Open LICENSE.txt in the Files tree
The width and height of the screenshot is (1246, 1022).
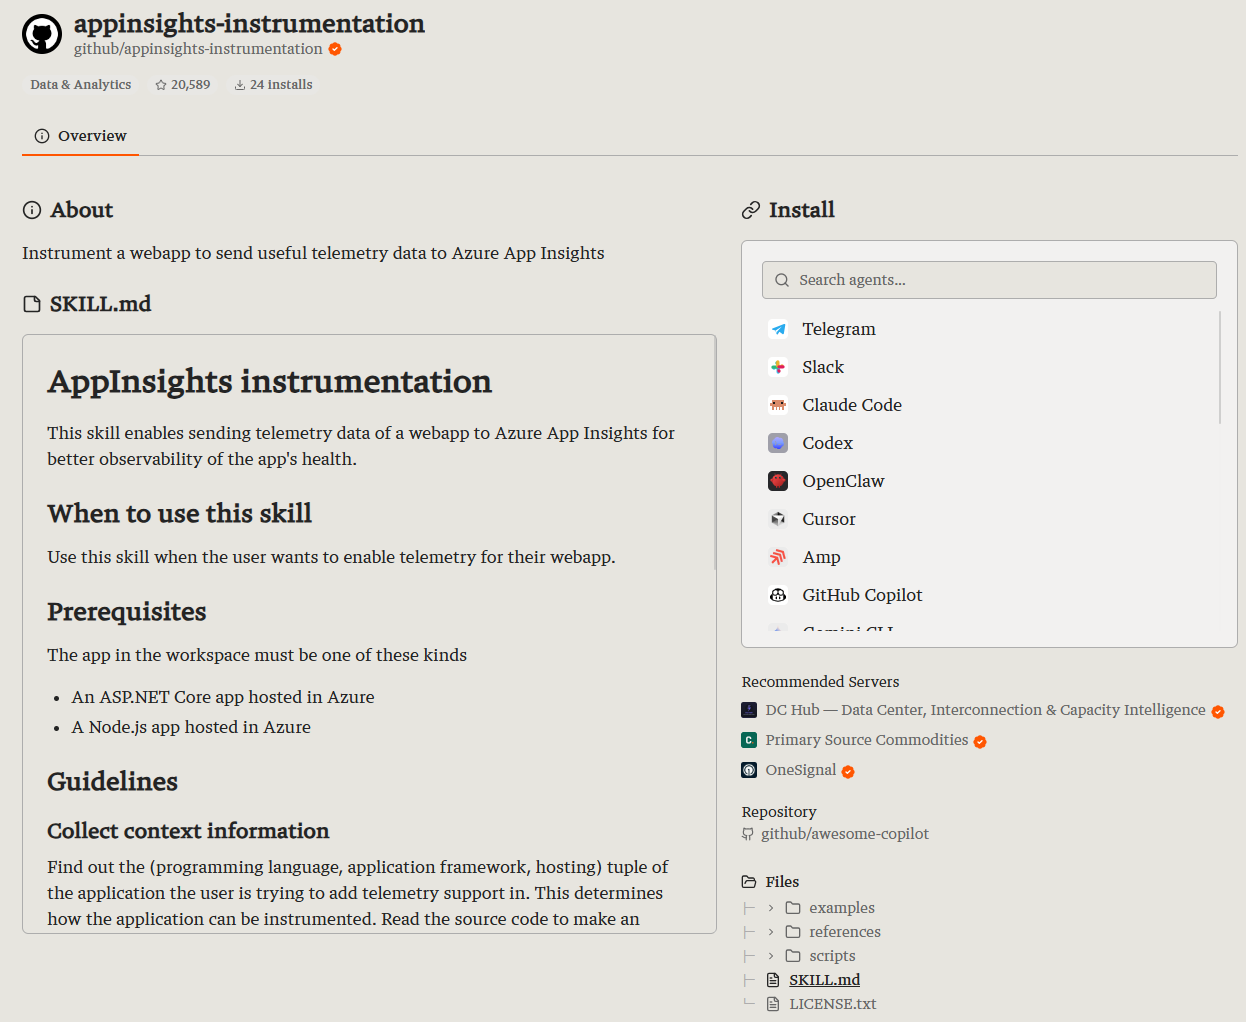coord(832,1004)
